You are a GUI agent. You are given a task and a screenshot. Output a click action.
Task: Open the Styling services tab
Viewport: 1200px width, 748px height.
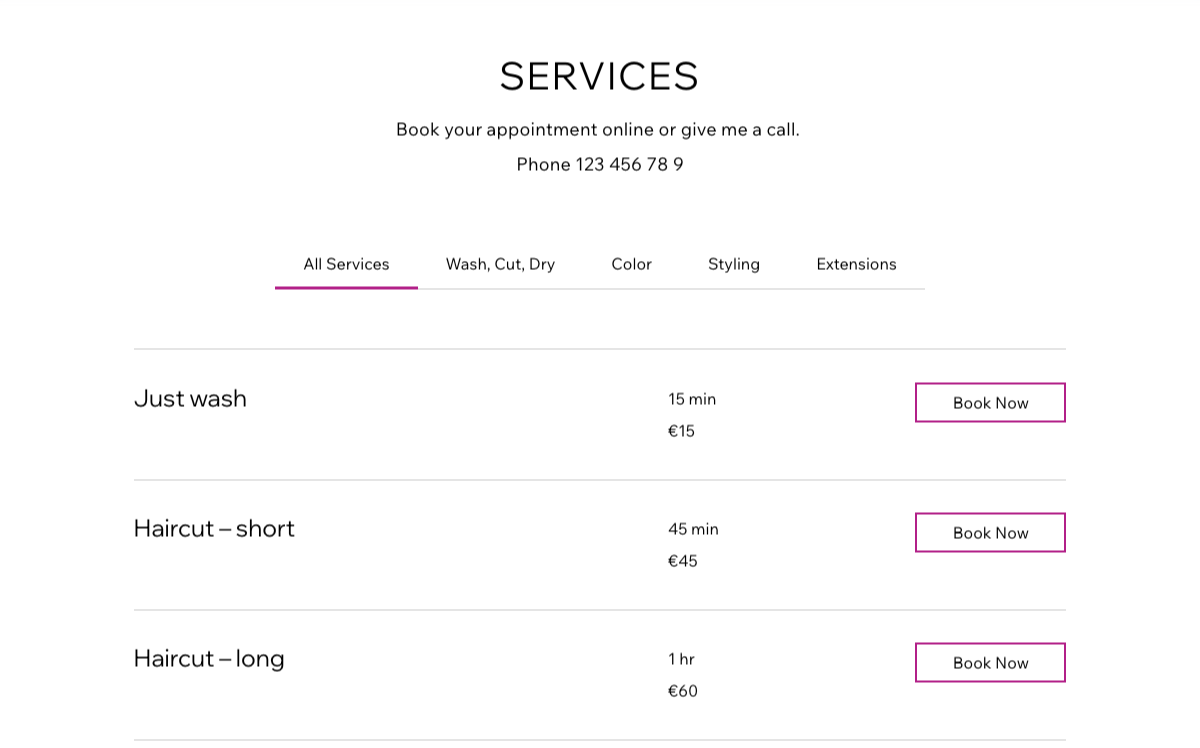tap(734, 264)
